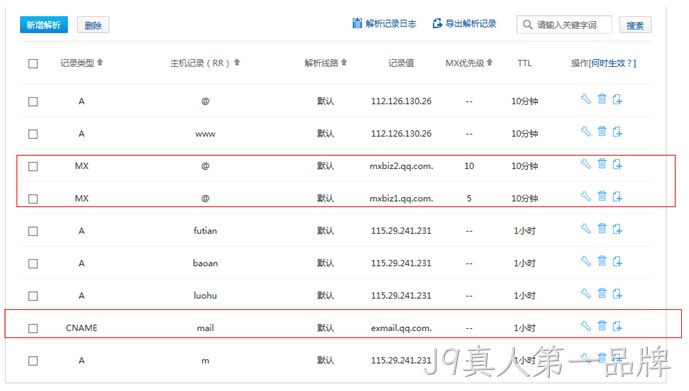The height and width of the screenshot is (391, 689).
Task: Tick the futian record checkbox
Action: coord(33,231)
